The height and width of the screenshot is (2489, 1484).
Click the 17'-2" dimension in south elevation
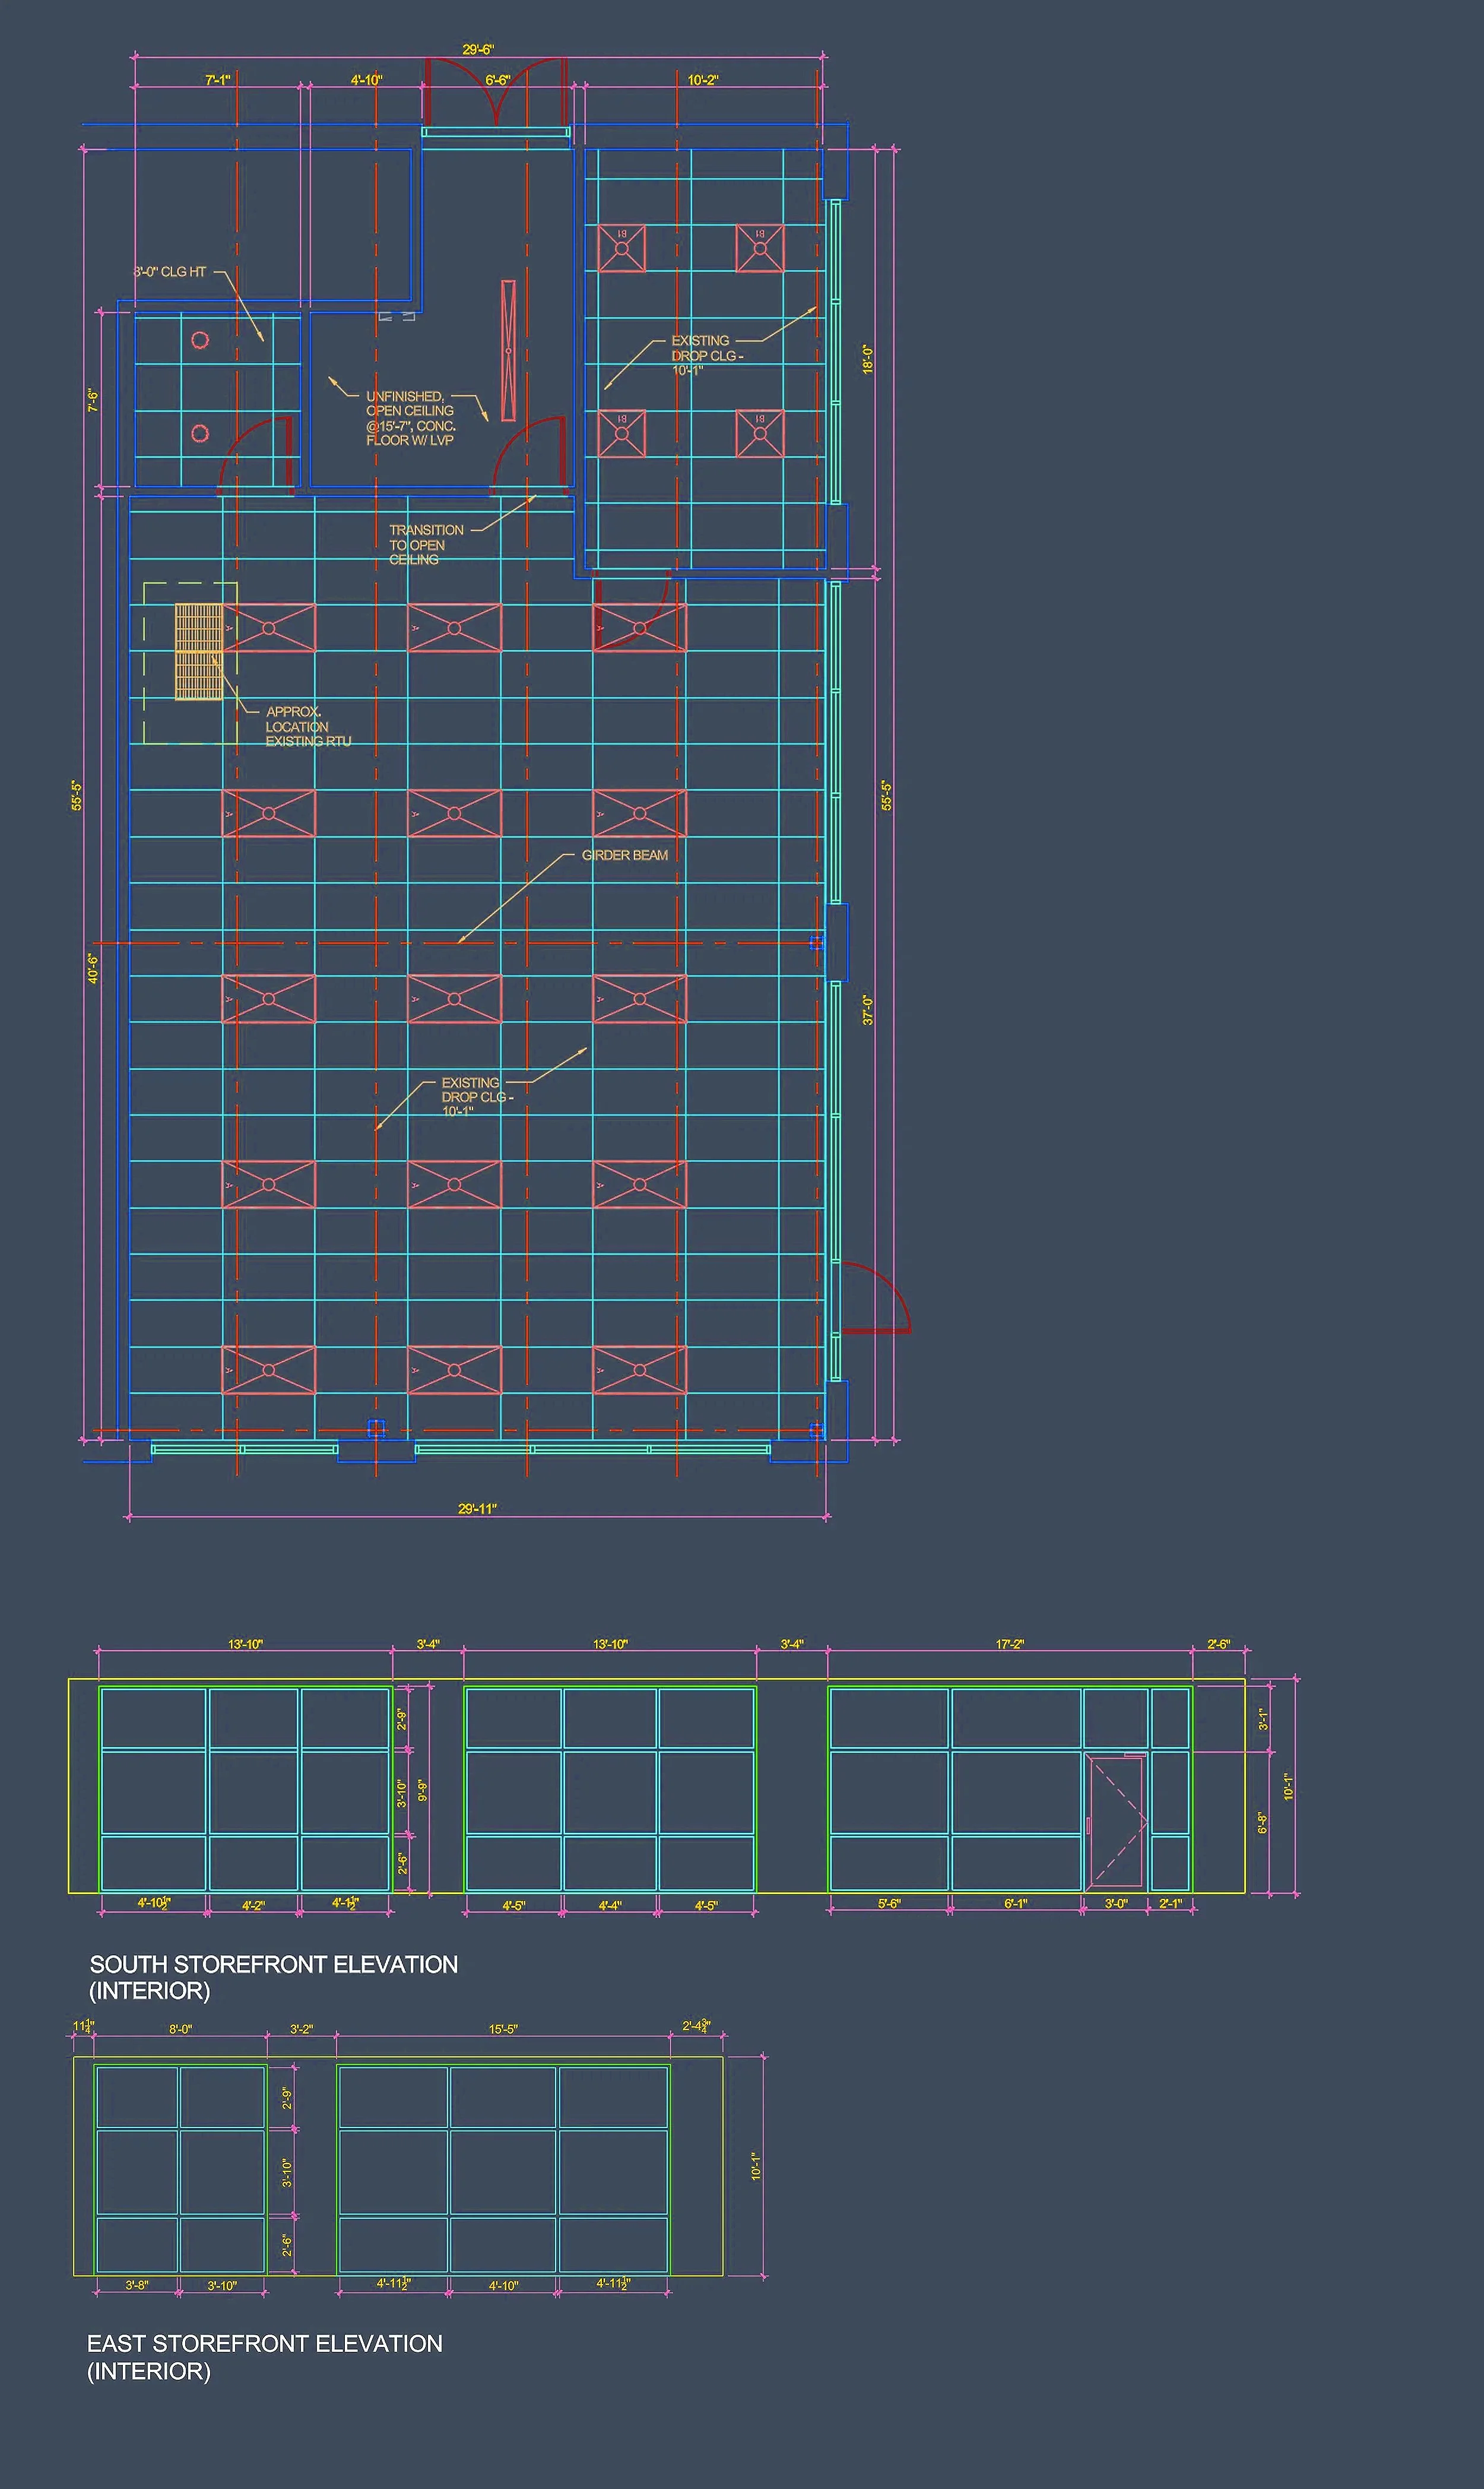click(1009, 1645)
